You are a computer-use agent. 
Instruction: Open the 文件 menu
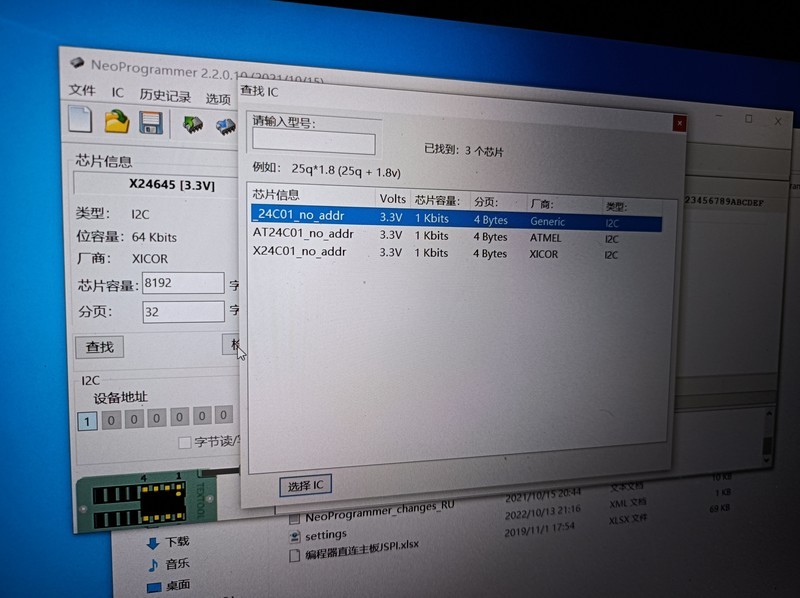82,91
